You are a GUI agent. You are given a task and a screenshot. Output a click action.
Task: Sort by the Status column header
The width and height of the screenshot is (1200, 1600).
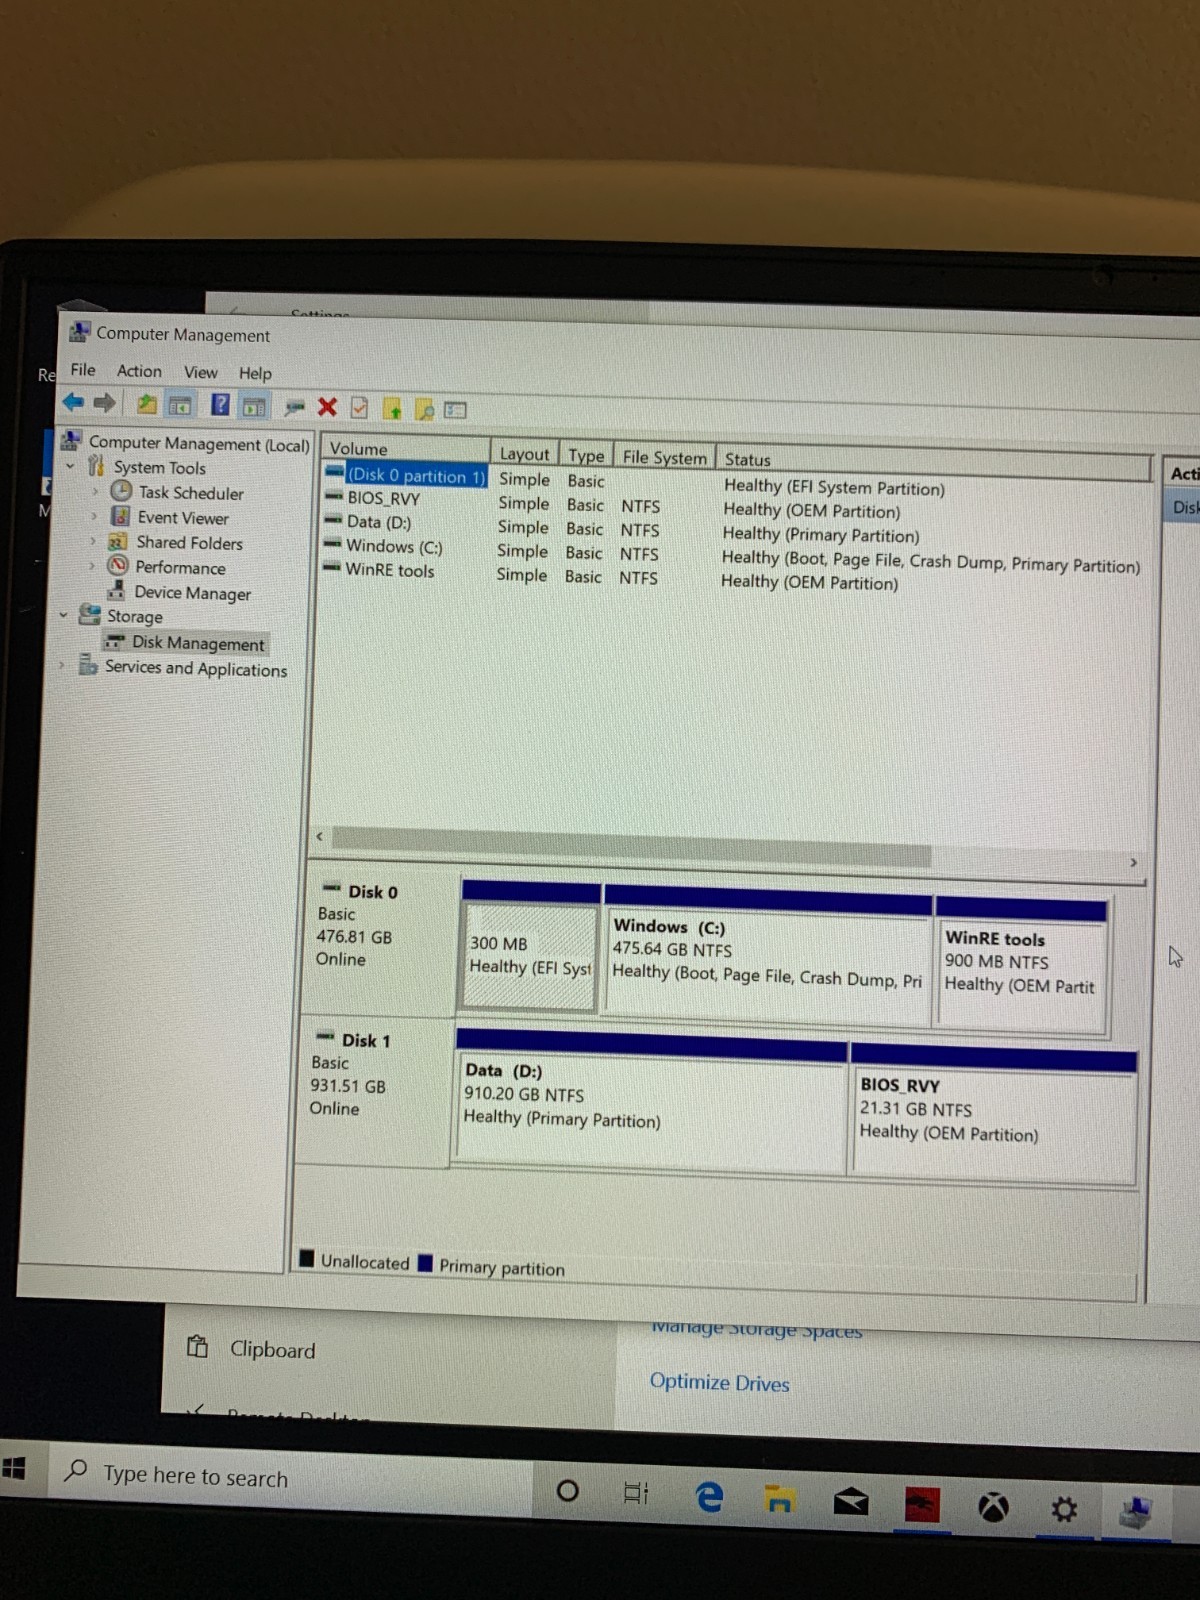pyautogui.click(x=934, y=463)
